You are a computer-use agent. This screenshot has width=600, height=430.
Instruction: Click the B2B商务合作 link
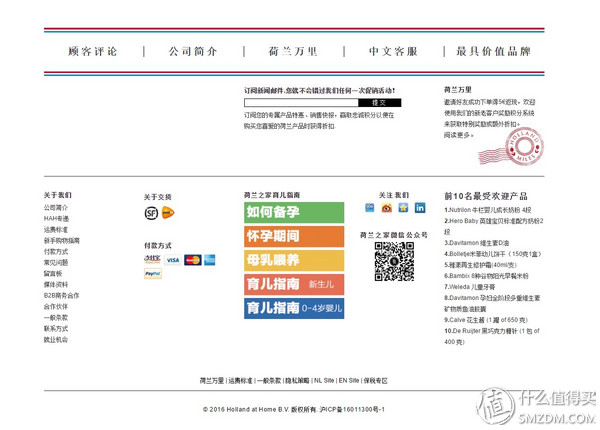(62, 296)
